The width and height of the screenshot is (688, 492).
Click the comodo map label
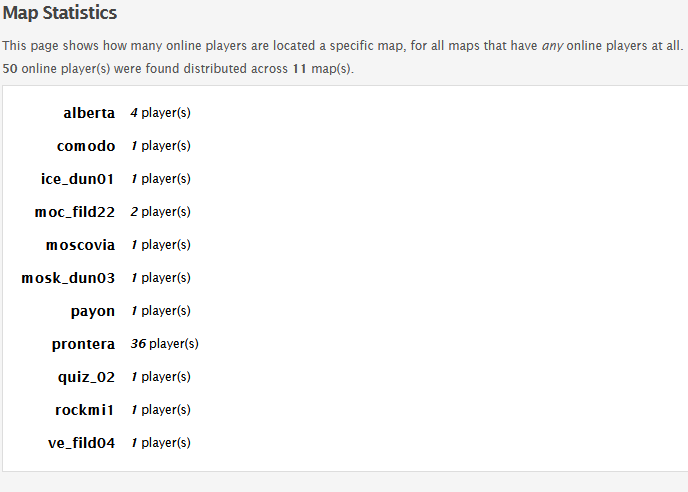(86, 146)
